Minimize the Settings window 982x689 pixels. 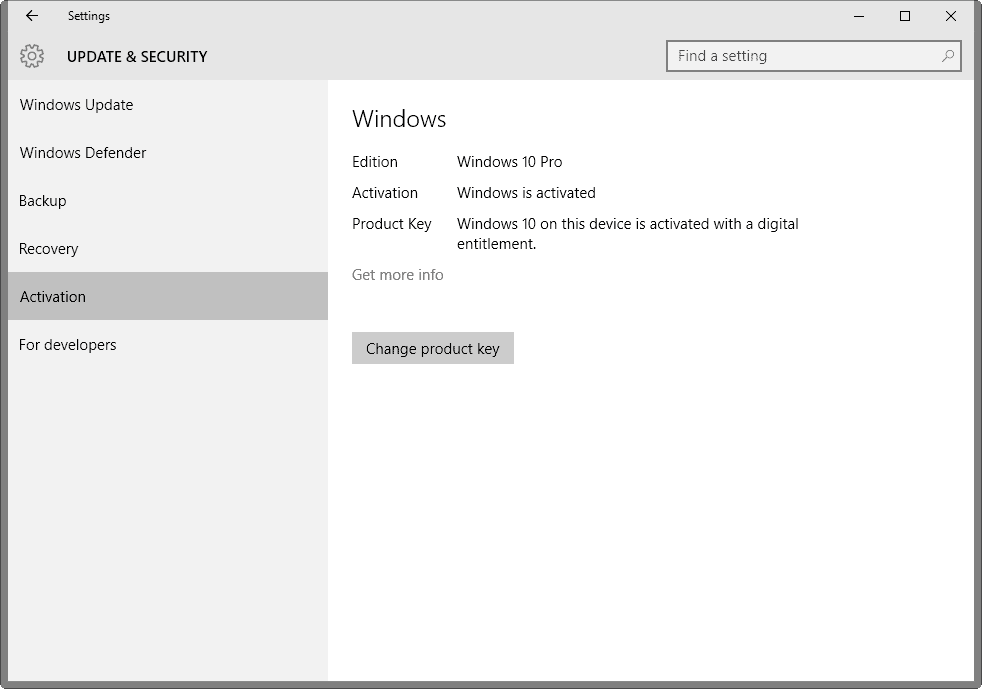tap(859, 16)
